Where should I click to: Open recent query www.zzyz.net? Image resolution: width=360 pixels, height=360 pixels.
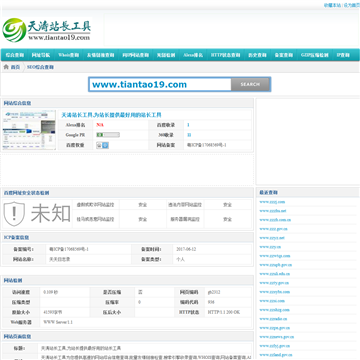[272, 238]
